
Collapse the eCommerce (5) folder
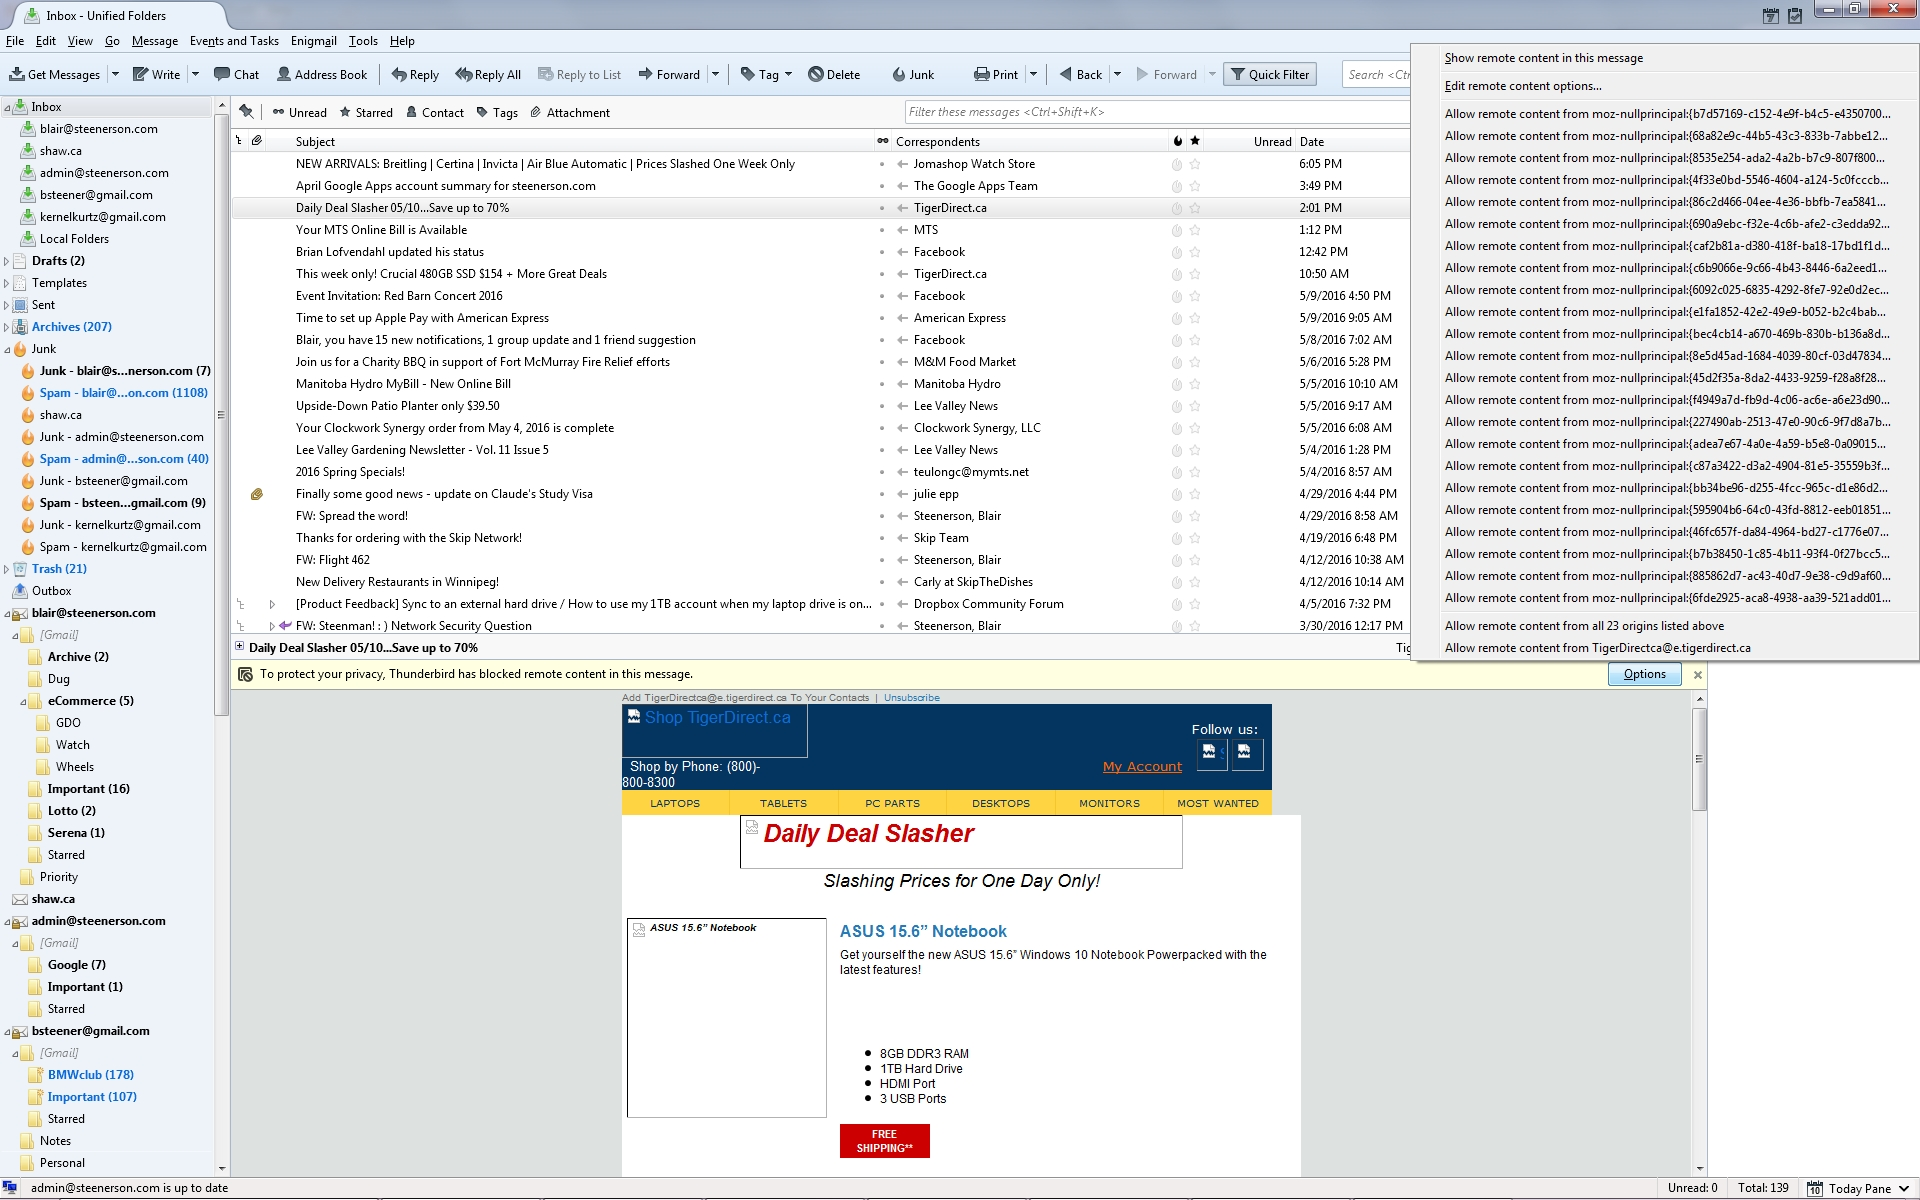[23, 701]
